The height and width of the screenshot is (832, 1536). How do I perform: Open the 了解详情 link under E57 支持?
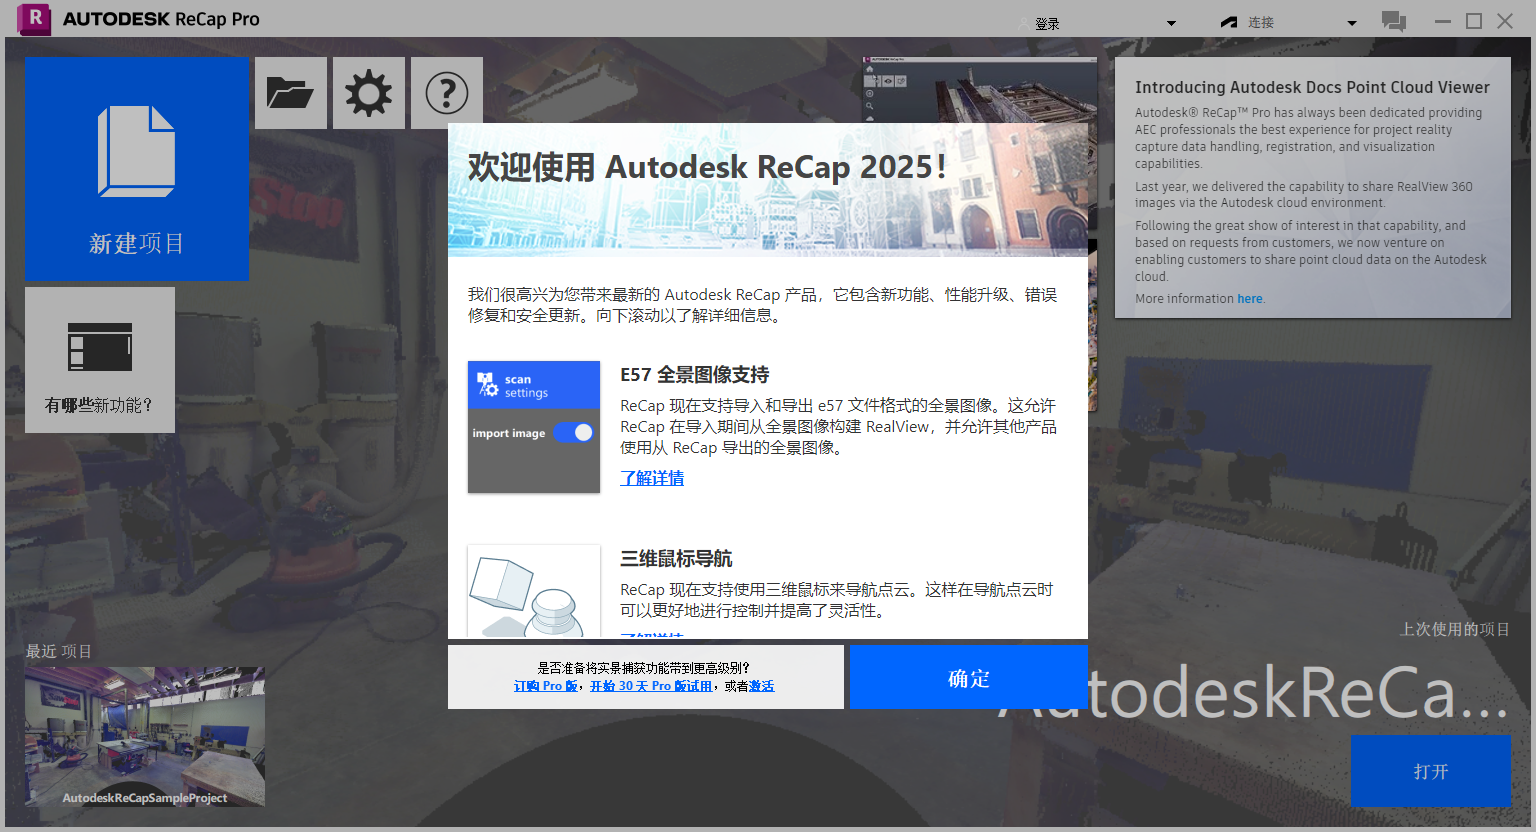point(652,478)
